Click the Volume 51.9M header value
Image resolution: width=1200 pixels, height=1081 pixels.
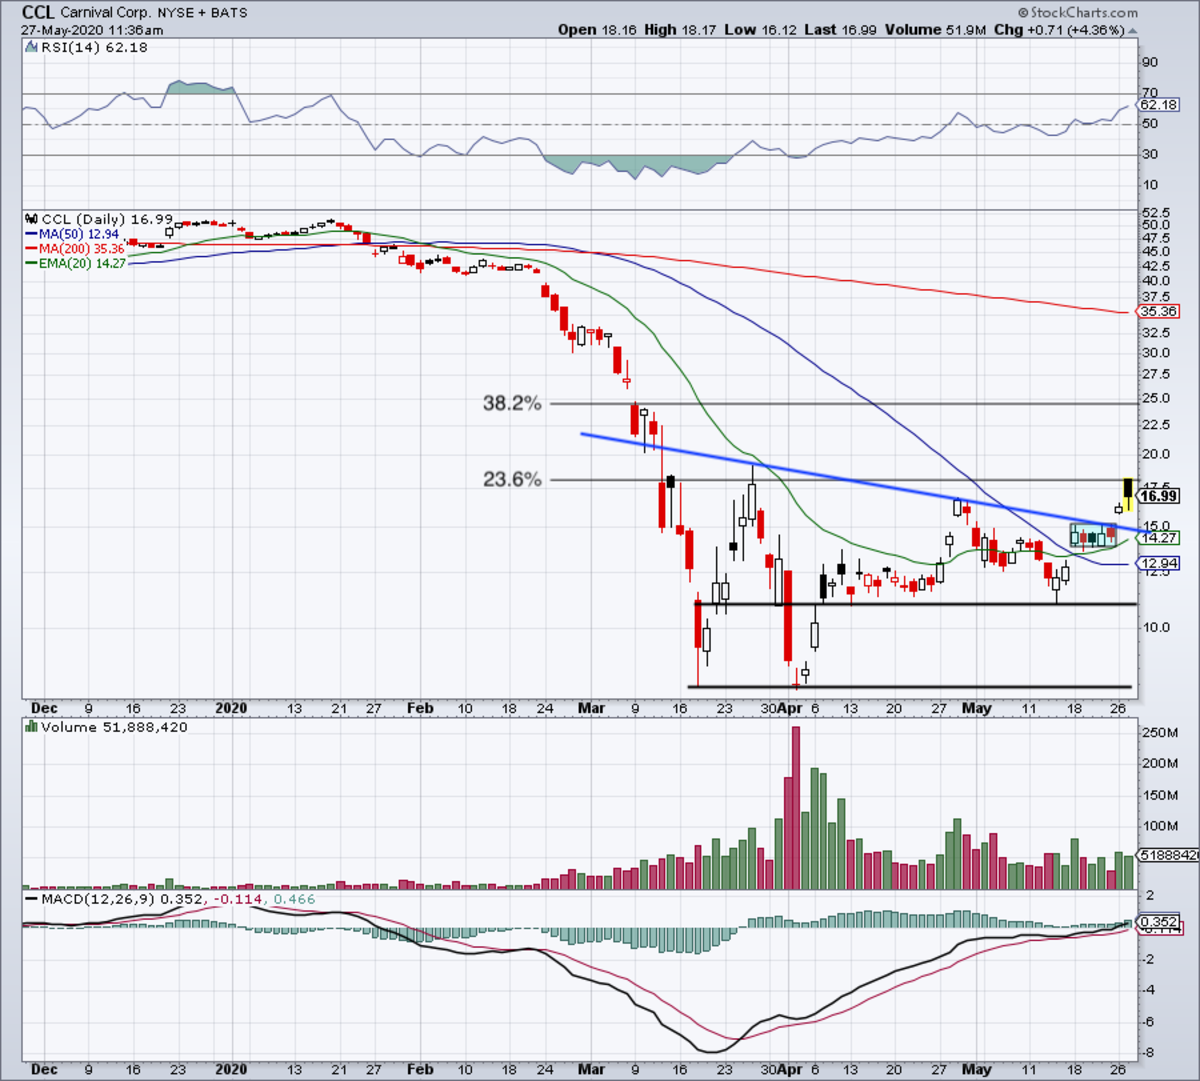(x=935, y=30)
